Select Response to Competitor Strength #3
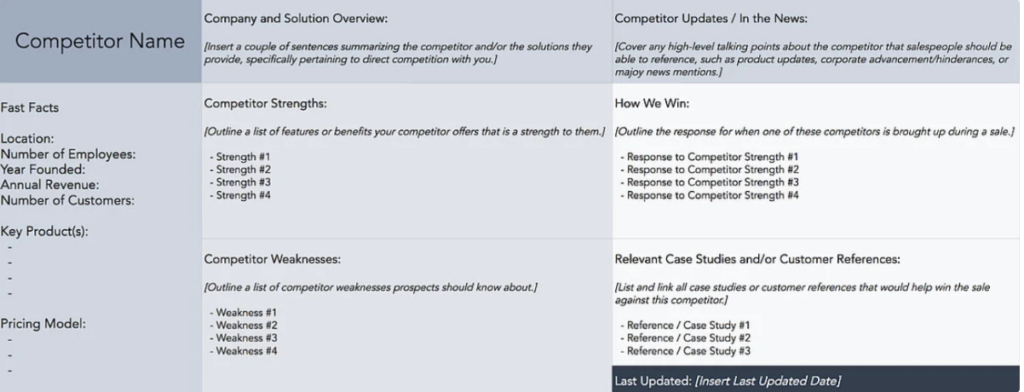 [710, 182]
